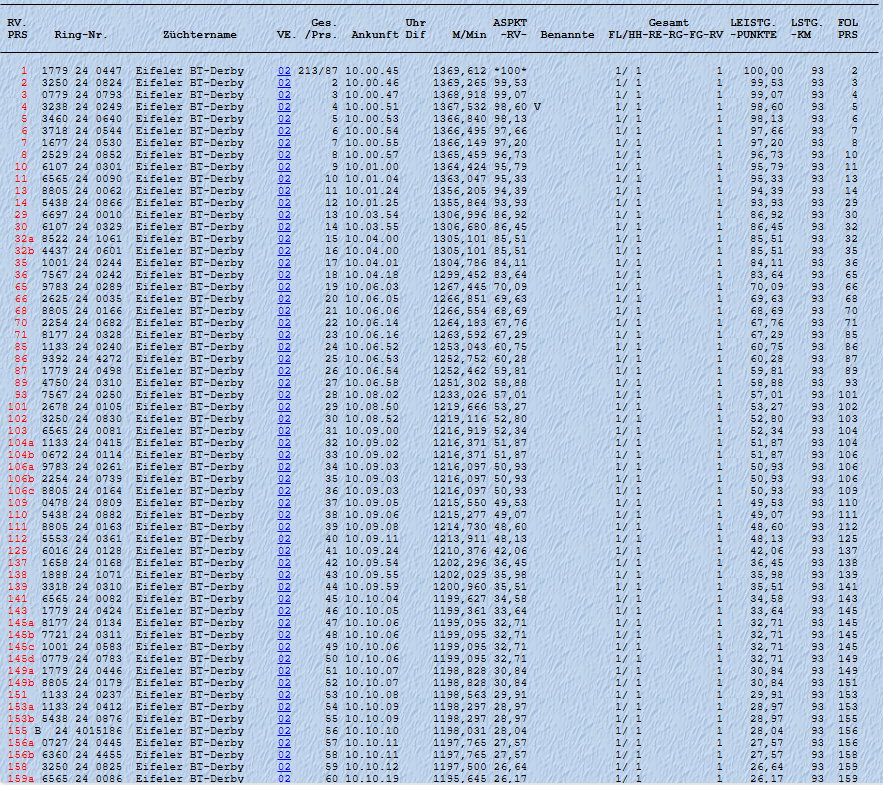Click 02 link in the rank 101 row
Screen dimensions: 883x785
pos(284,407)
